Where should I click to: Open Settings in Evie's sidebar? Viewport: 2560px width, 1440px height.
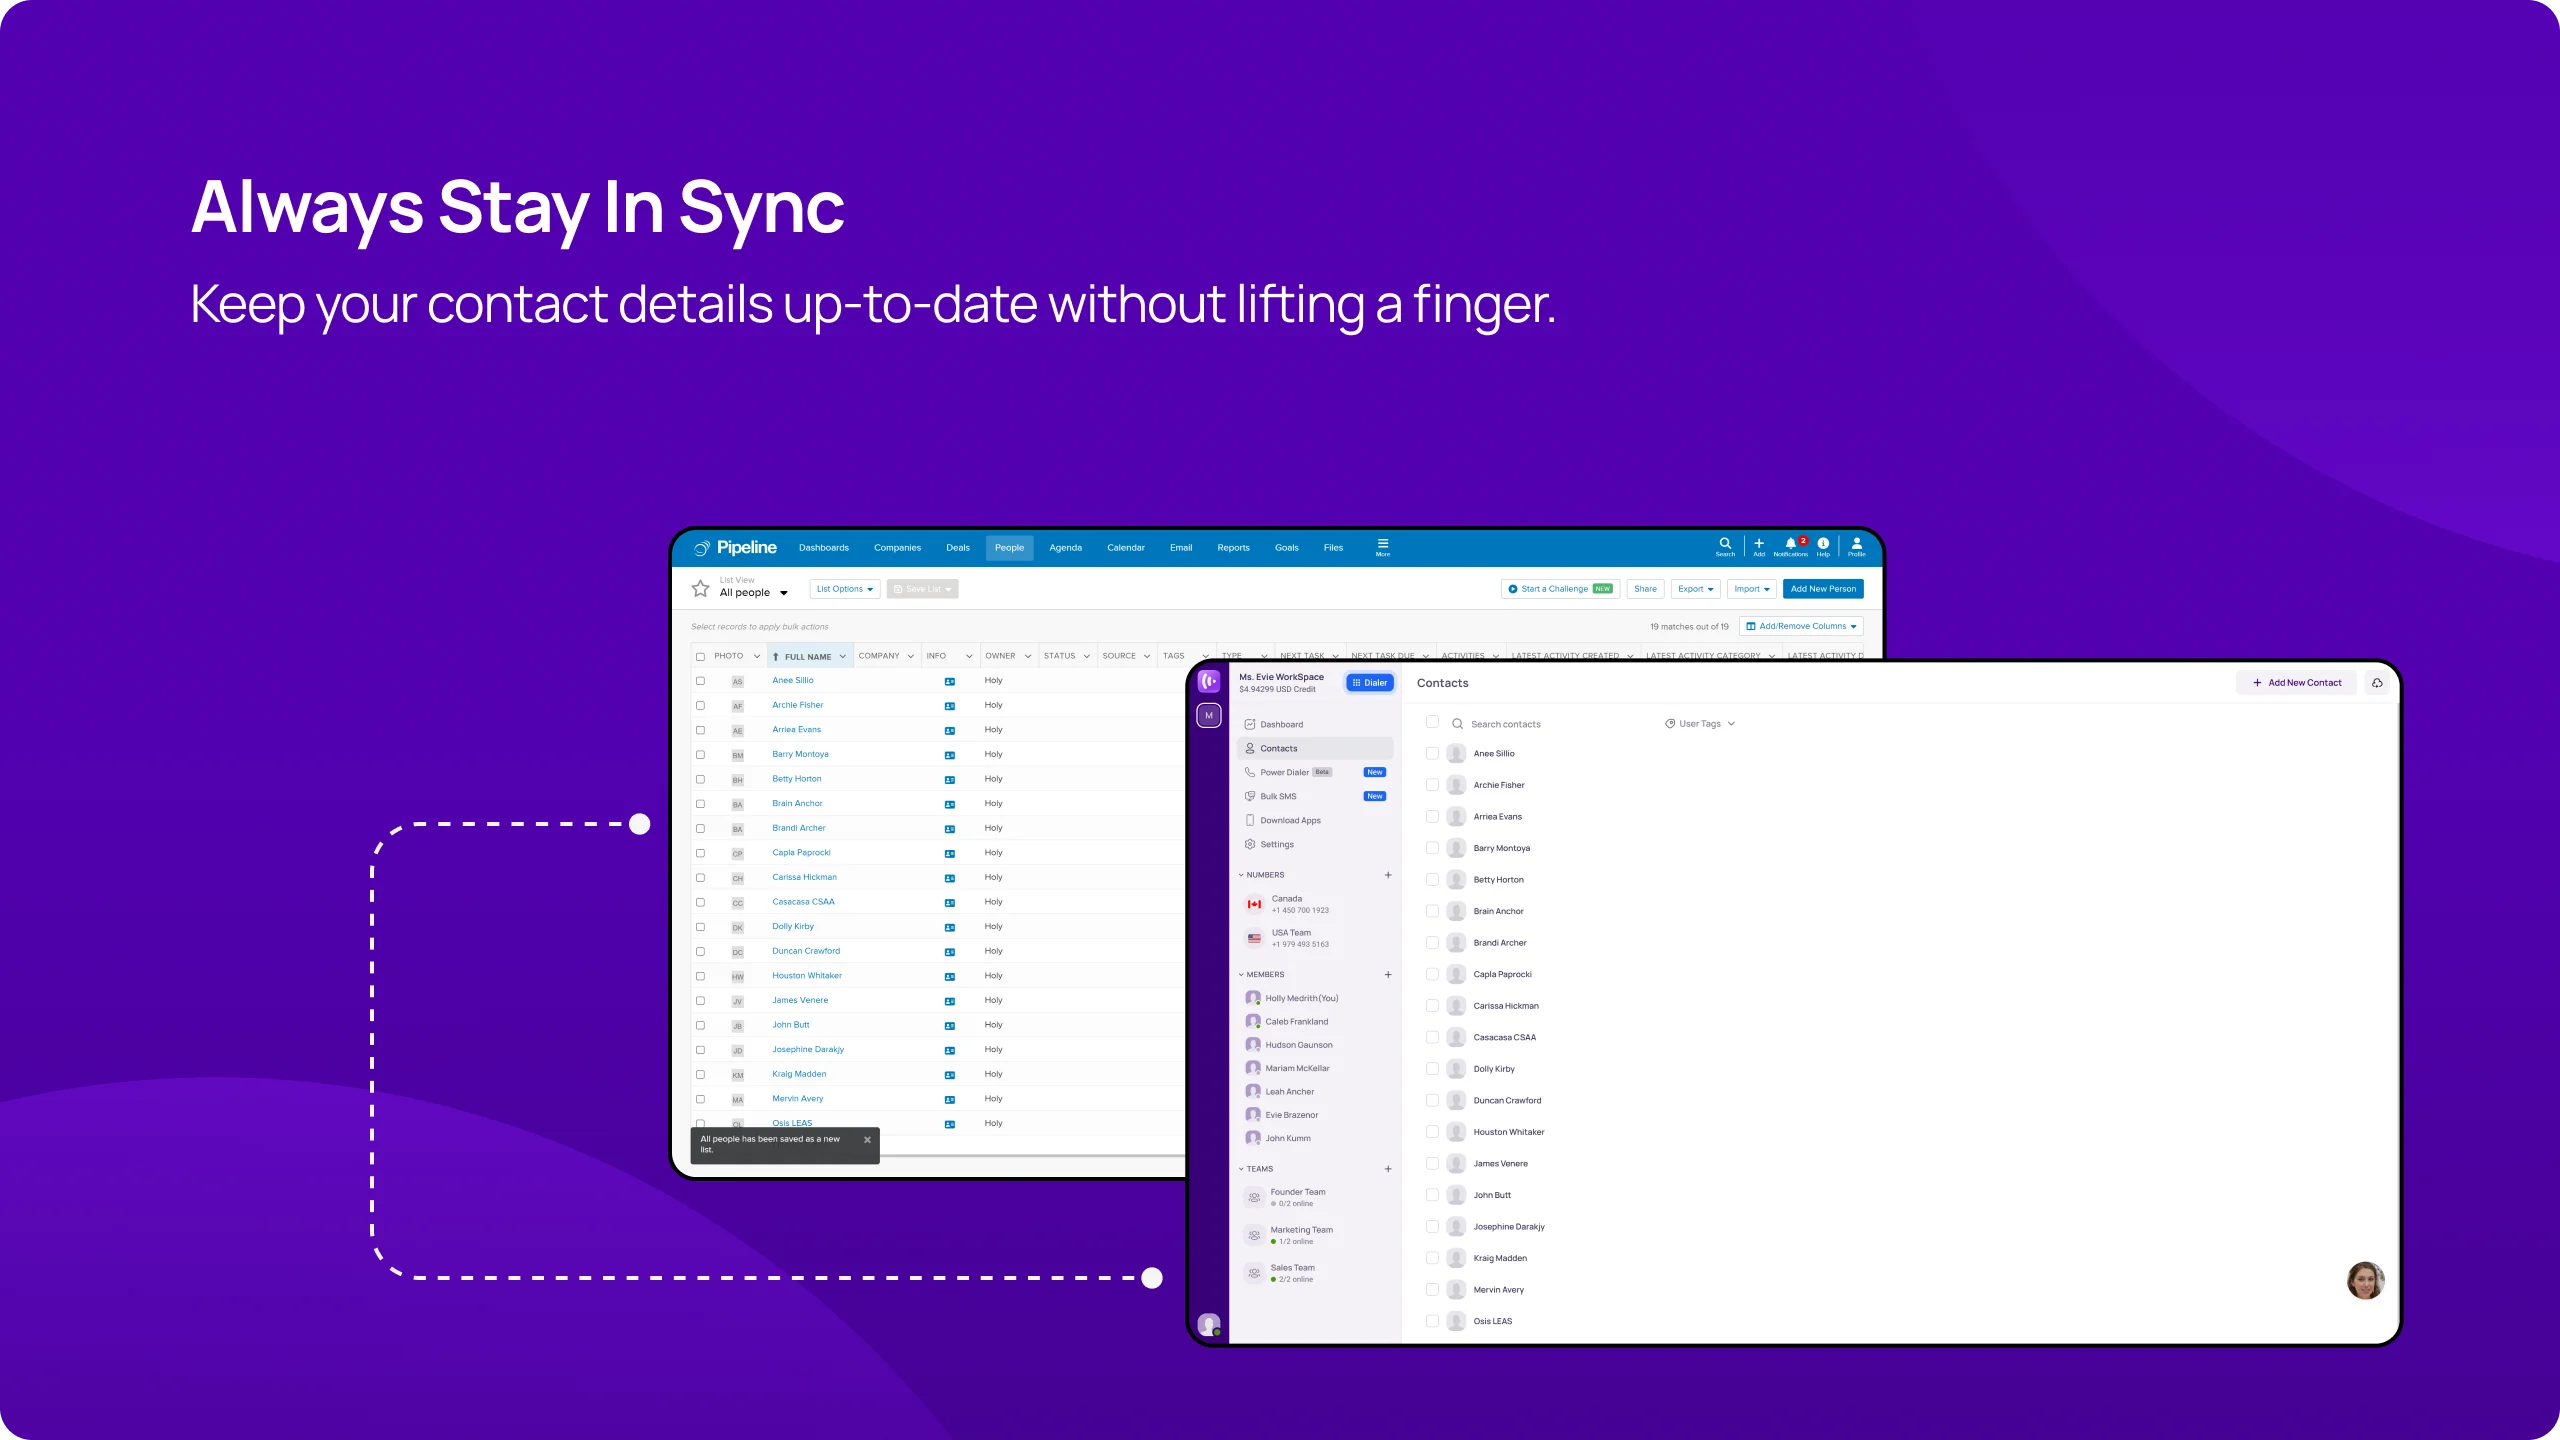point(1315,844)
